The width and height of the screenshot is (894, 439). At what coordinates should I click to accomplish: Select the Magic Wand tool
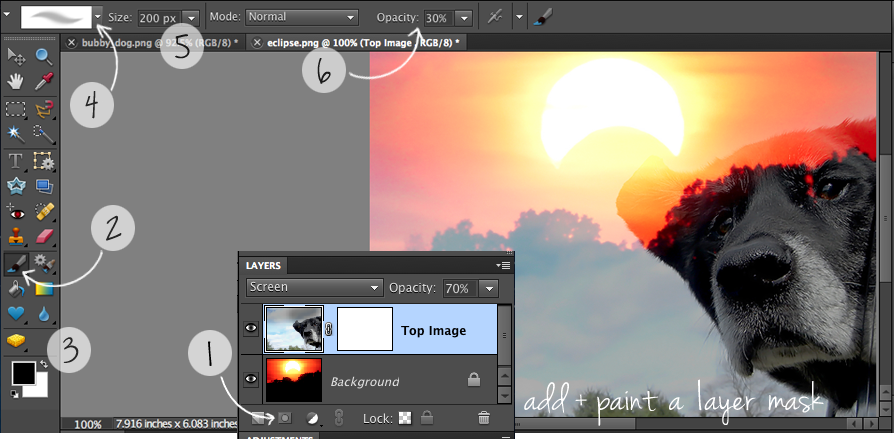[15, 135]
